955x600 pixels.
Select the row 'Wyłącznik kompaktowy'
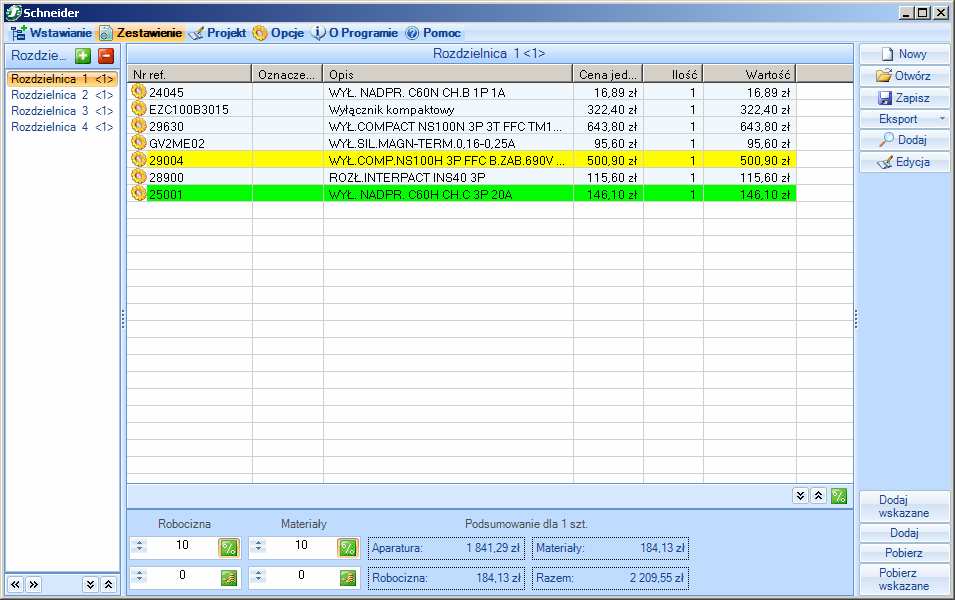[462, 110]
